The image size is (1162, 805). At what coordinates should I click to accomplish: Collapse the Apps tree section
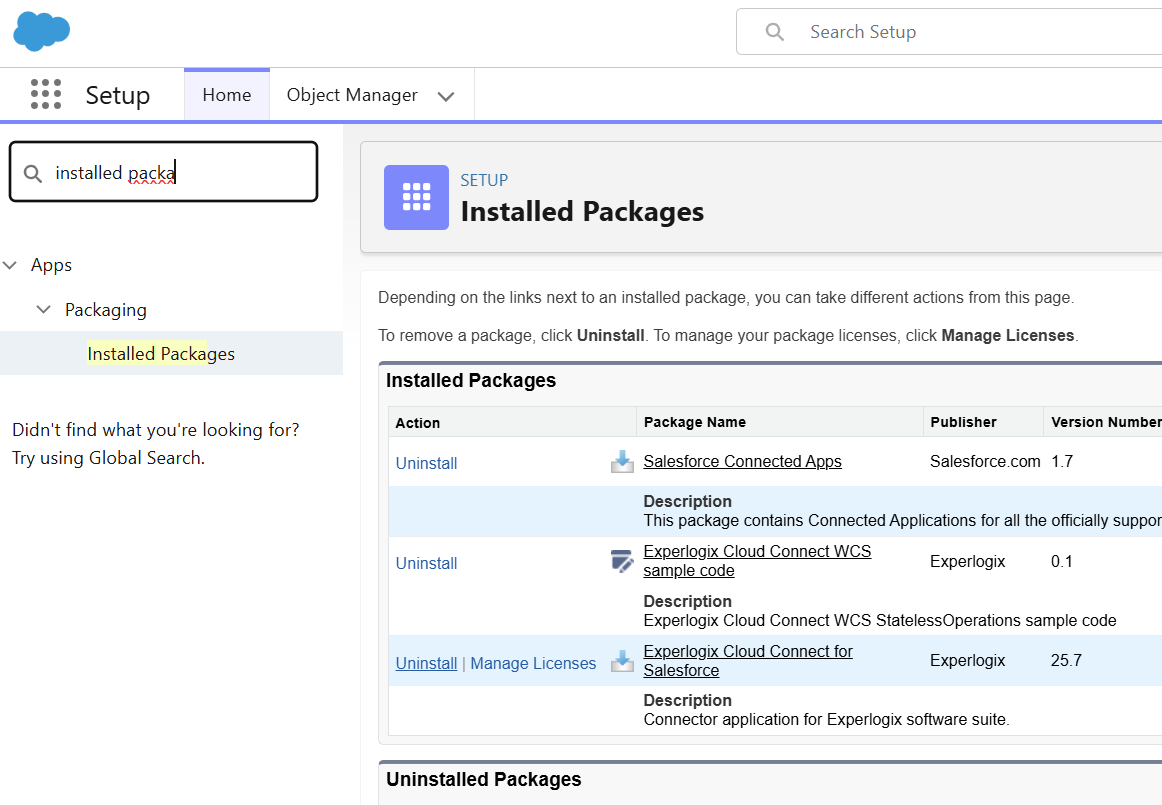(x=10, y=265)
